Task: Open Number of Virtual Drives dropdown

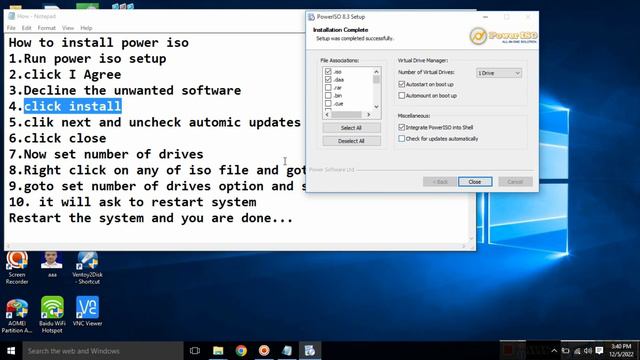Action: [499, 73]
